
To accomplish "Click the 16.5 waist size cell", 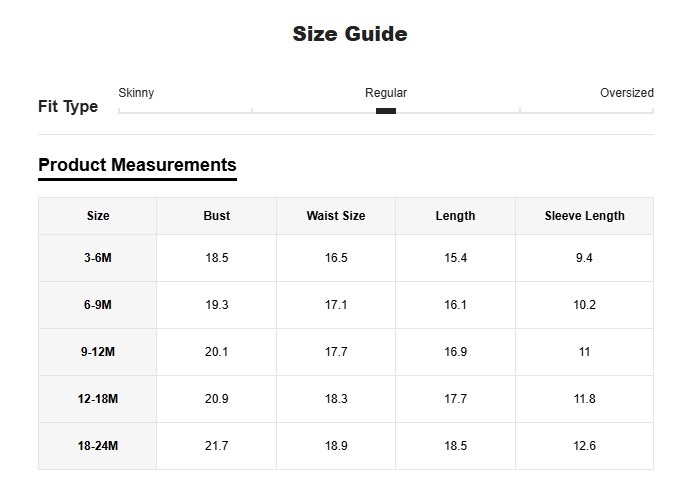I will tap(336, 258).
